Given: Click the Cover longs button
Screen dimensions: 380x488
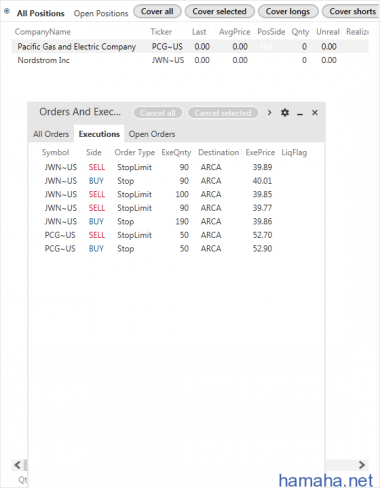Looking at the screenshot, I should pos(288,12).
